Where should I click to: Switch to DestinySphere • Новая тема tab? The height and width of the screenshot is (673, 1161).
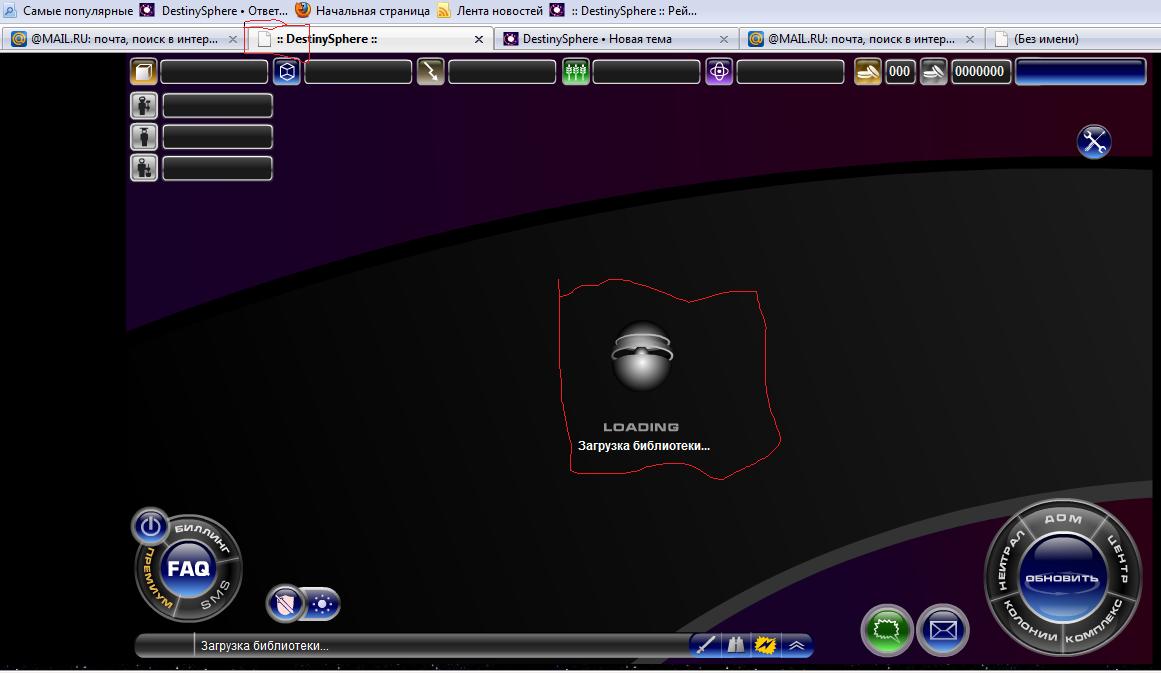(x=616, y=39)
